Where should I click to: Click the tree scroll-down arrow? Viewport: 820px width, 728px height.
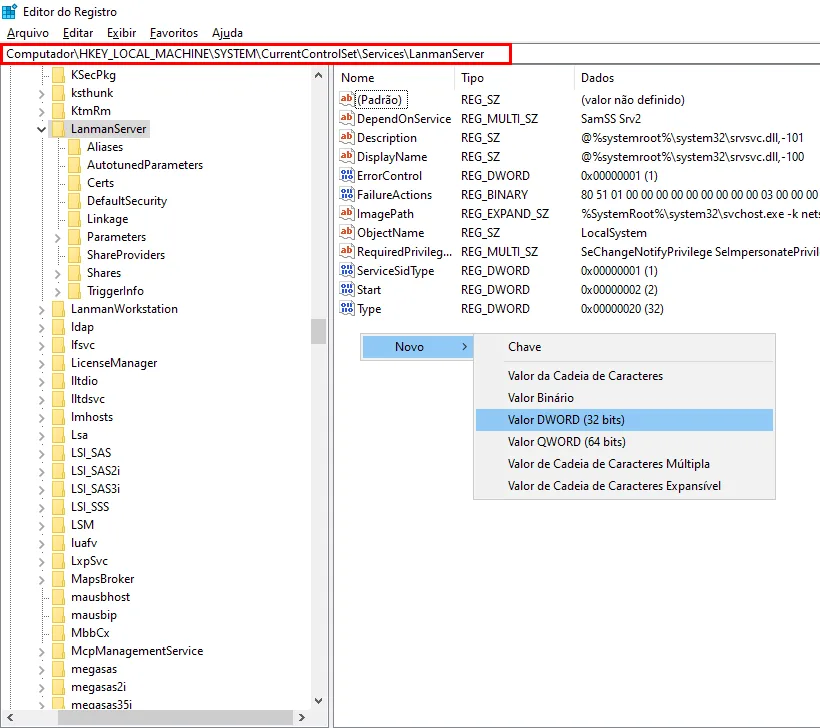pos(318,701)
